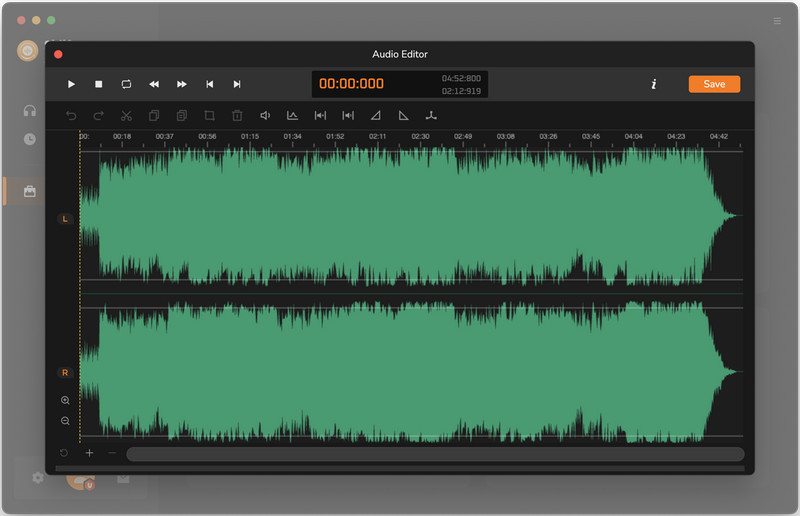
Task: Paste the copied audio
Action: coord(182,116)
